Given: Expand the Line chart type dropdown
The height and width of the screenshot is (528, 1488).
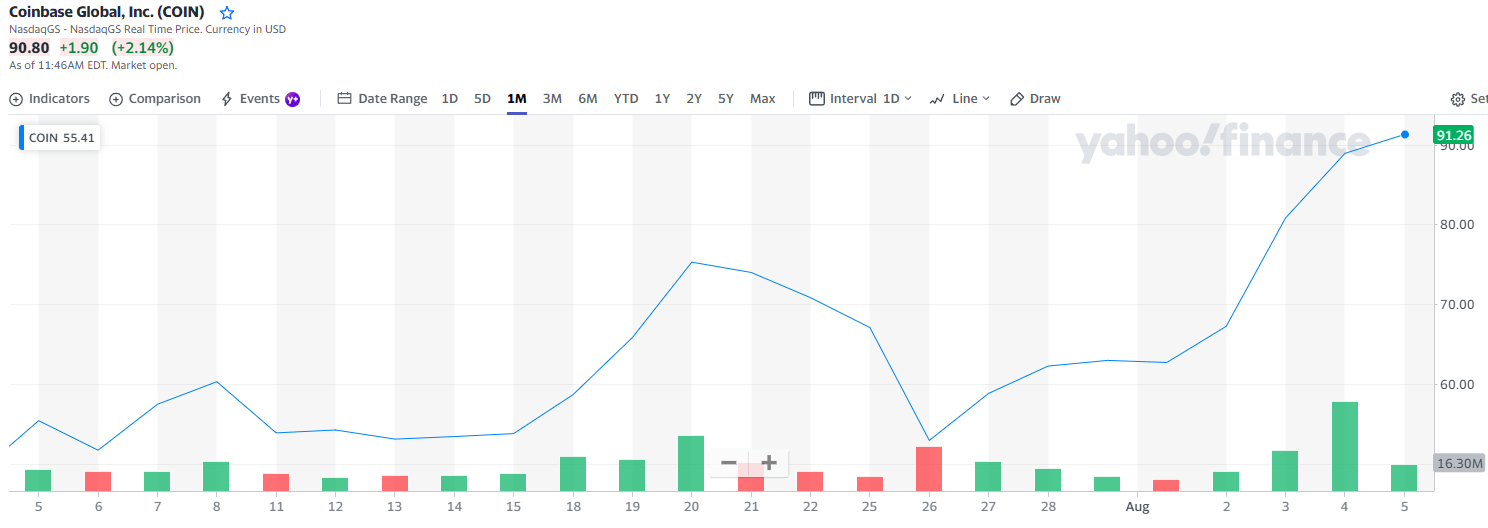Looking at the screenshot, I should (x=959, y=99).
